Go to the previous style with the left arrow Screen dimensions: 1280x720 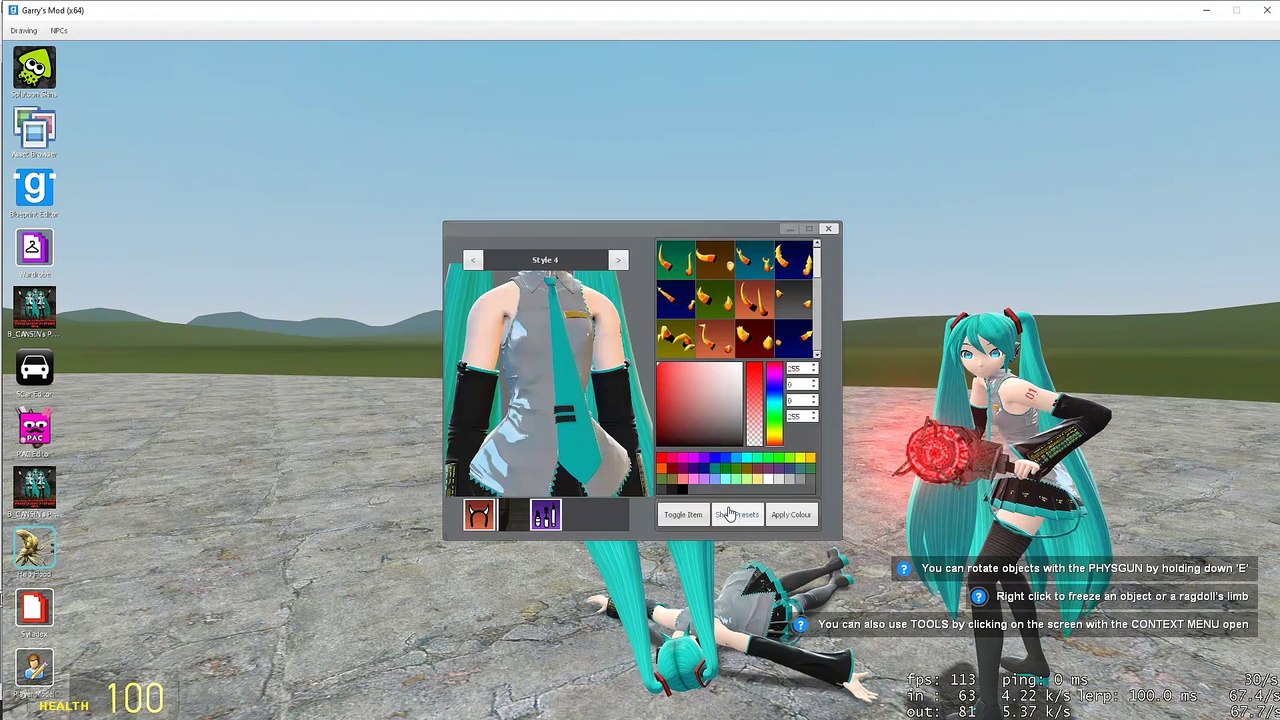tap(473, 260)
